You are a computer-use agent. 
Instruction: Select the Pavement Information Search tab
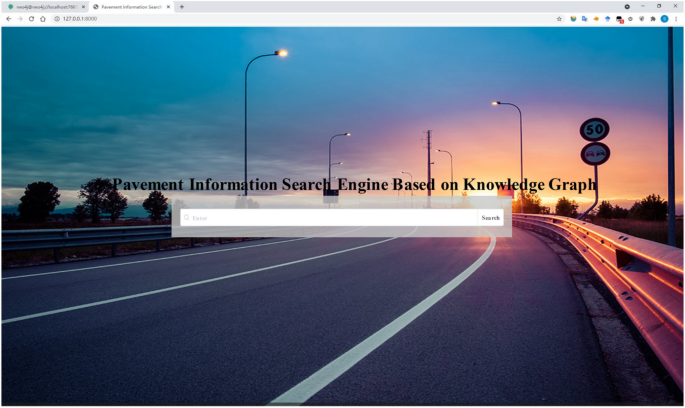coord(130,6)
